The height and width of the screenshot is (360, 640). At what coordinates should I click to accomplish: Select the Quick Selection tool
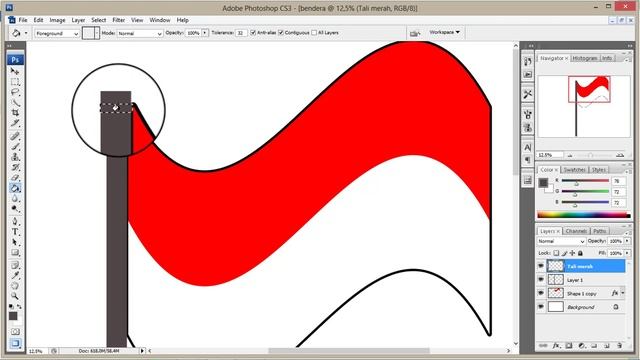coord(15,102)
